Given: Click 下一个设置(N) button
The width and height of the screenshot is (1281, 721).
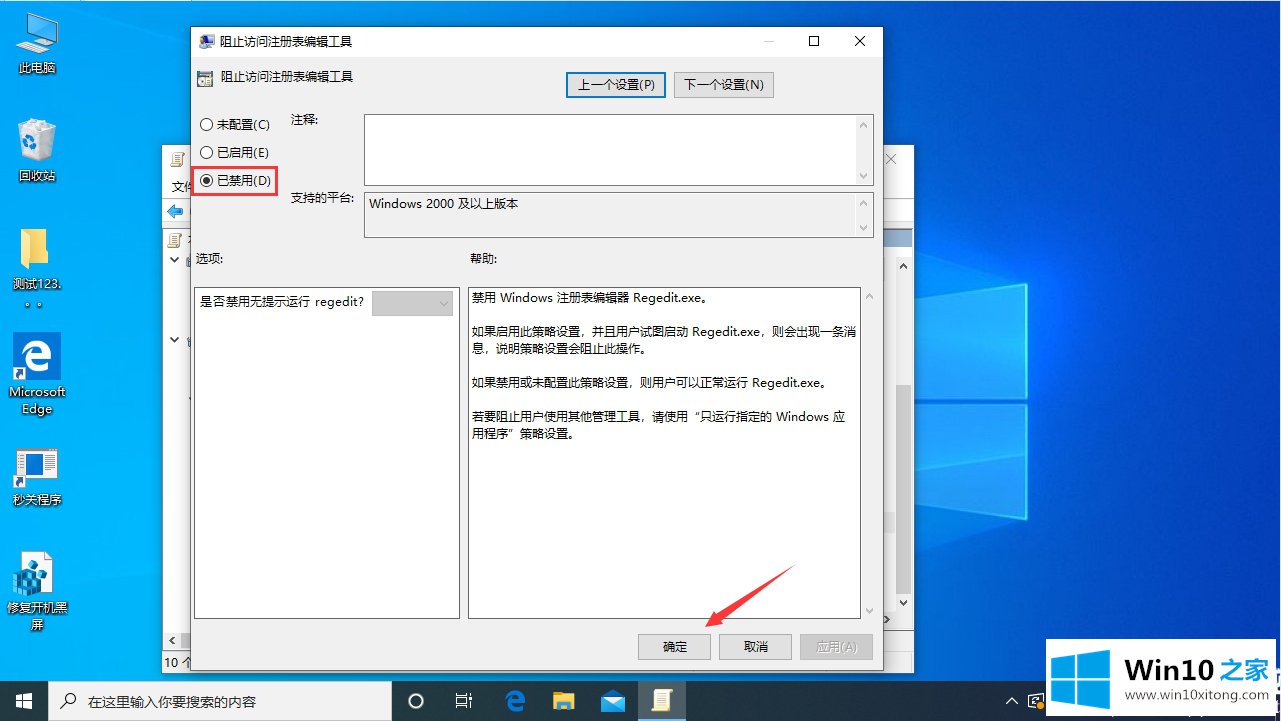Looking at the screenshot, I should [x=724, y=85].
